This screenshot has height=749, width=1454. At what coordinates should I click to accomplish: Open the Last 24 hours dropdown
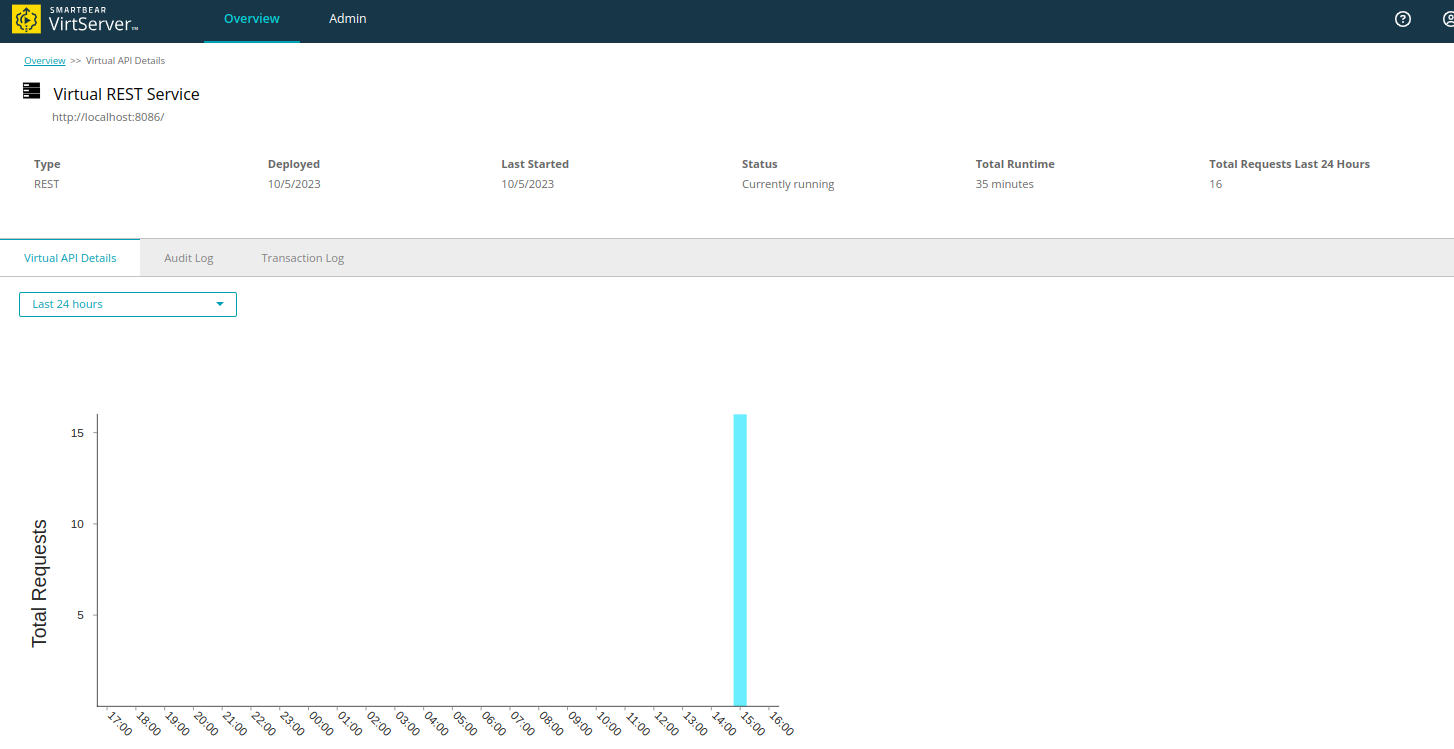[127, 304]
